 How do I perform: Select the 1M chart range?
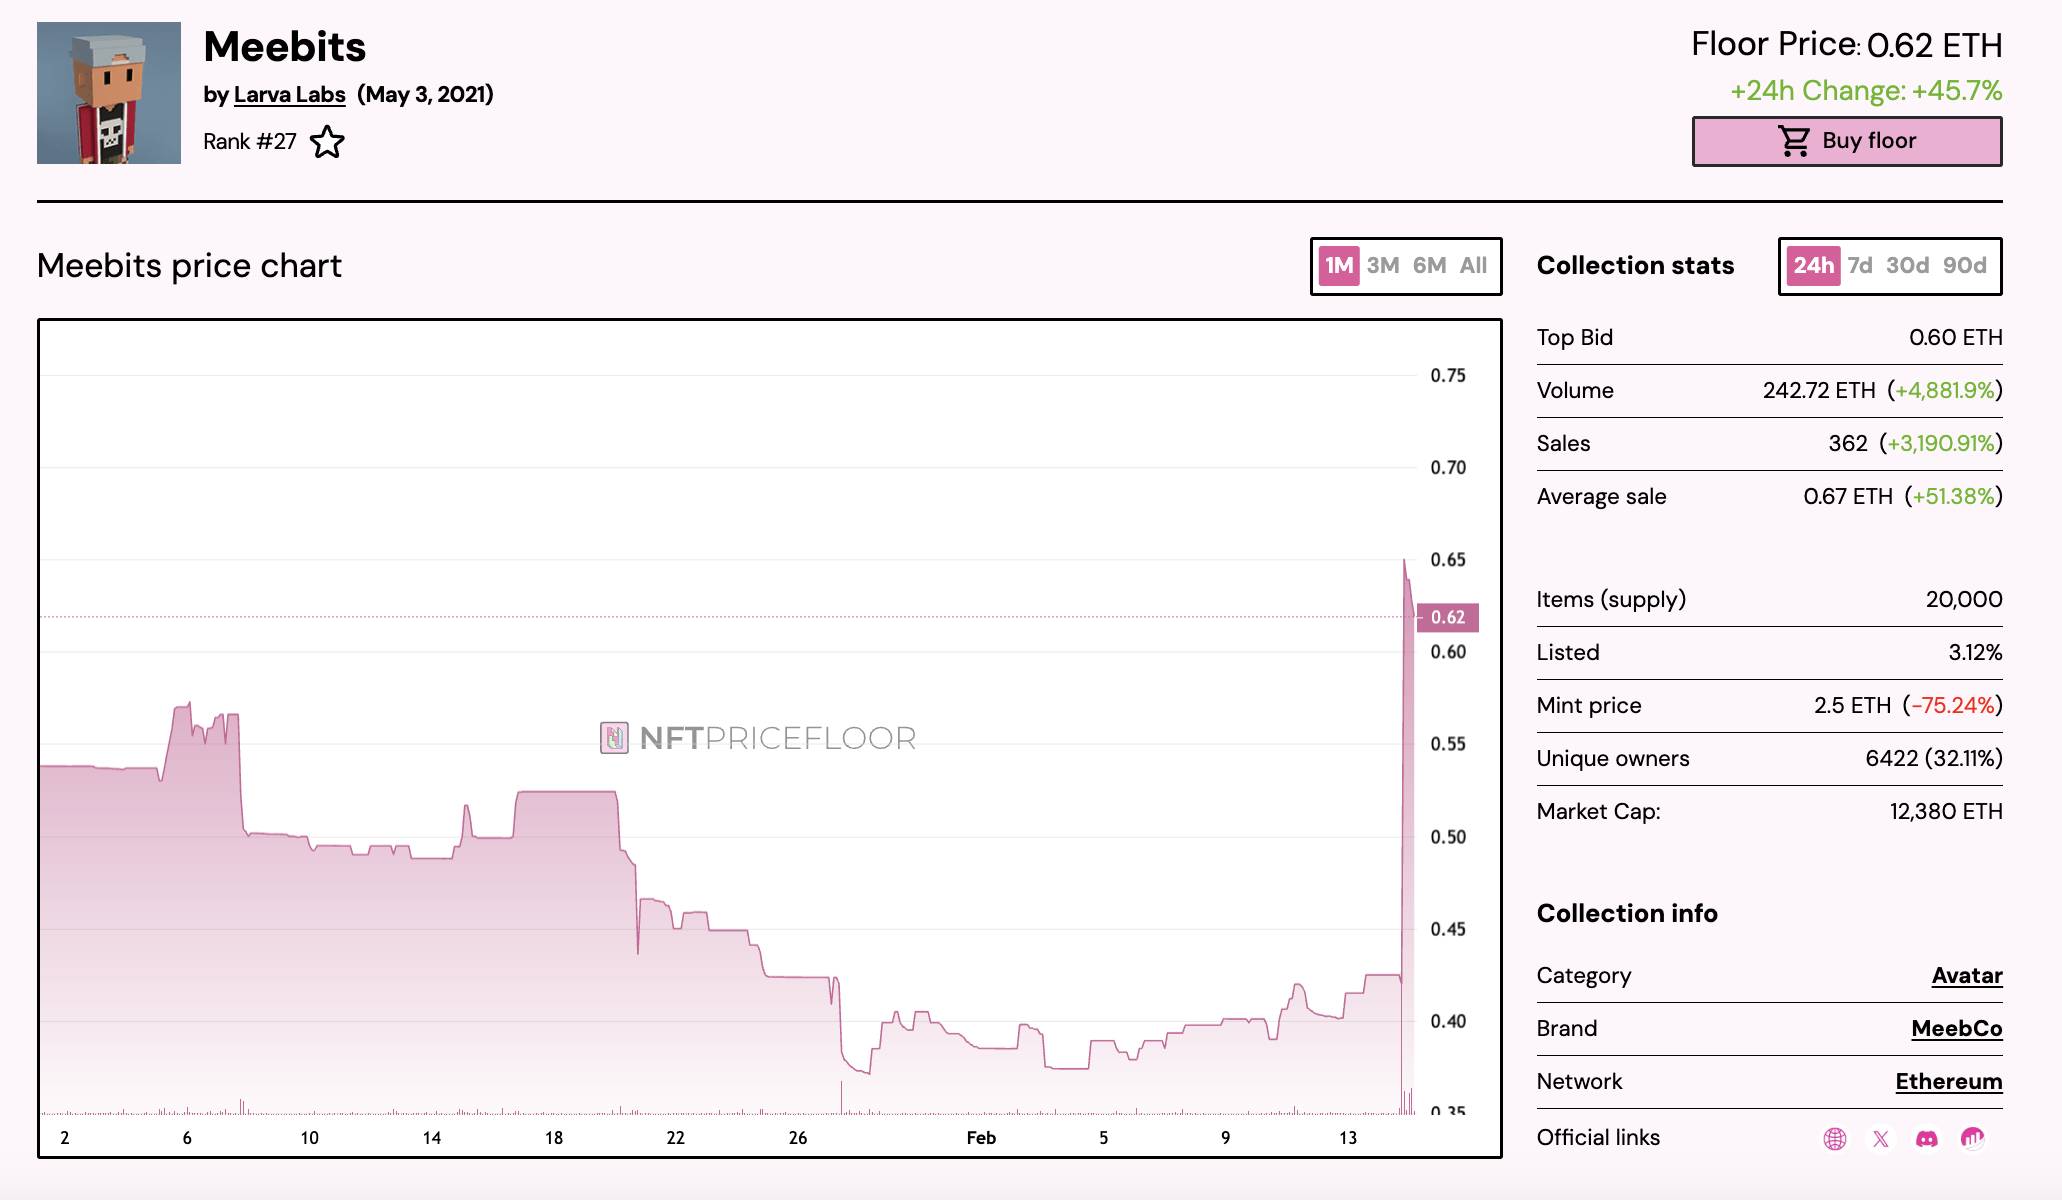click(1339, 266)
